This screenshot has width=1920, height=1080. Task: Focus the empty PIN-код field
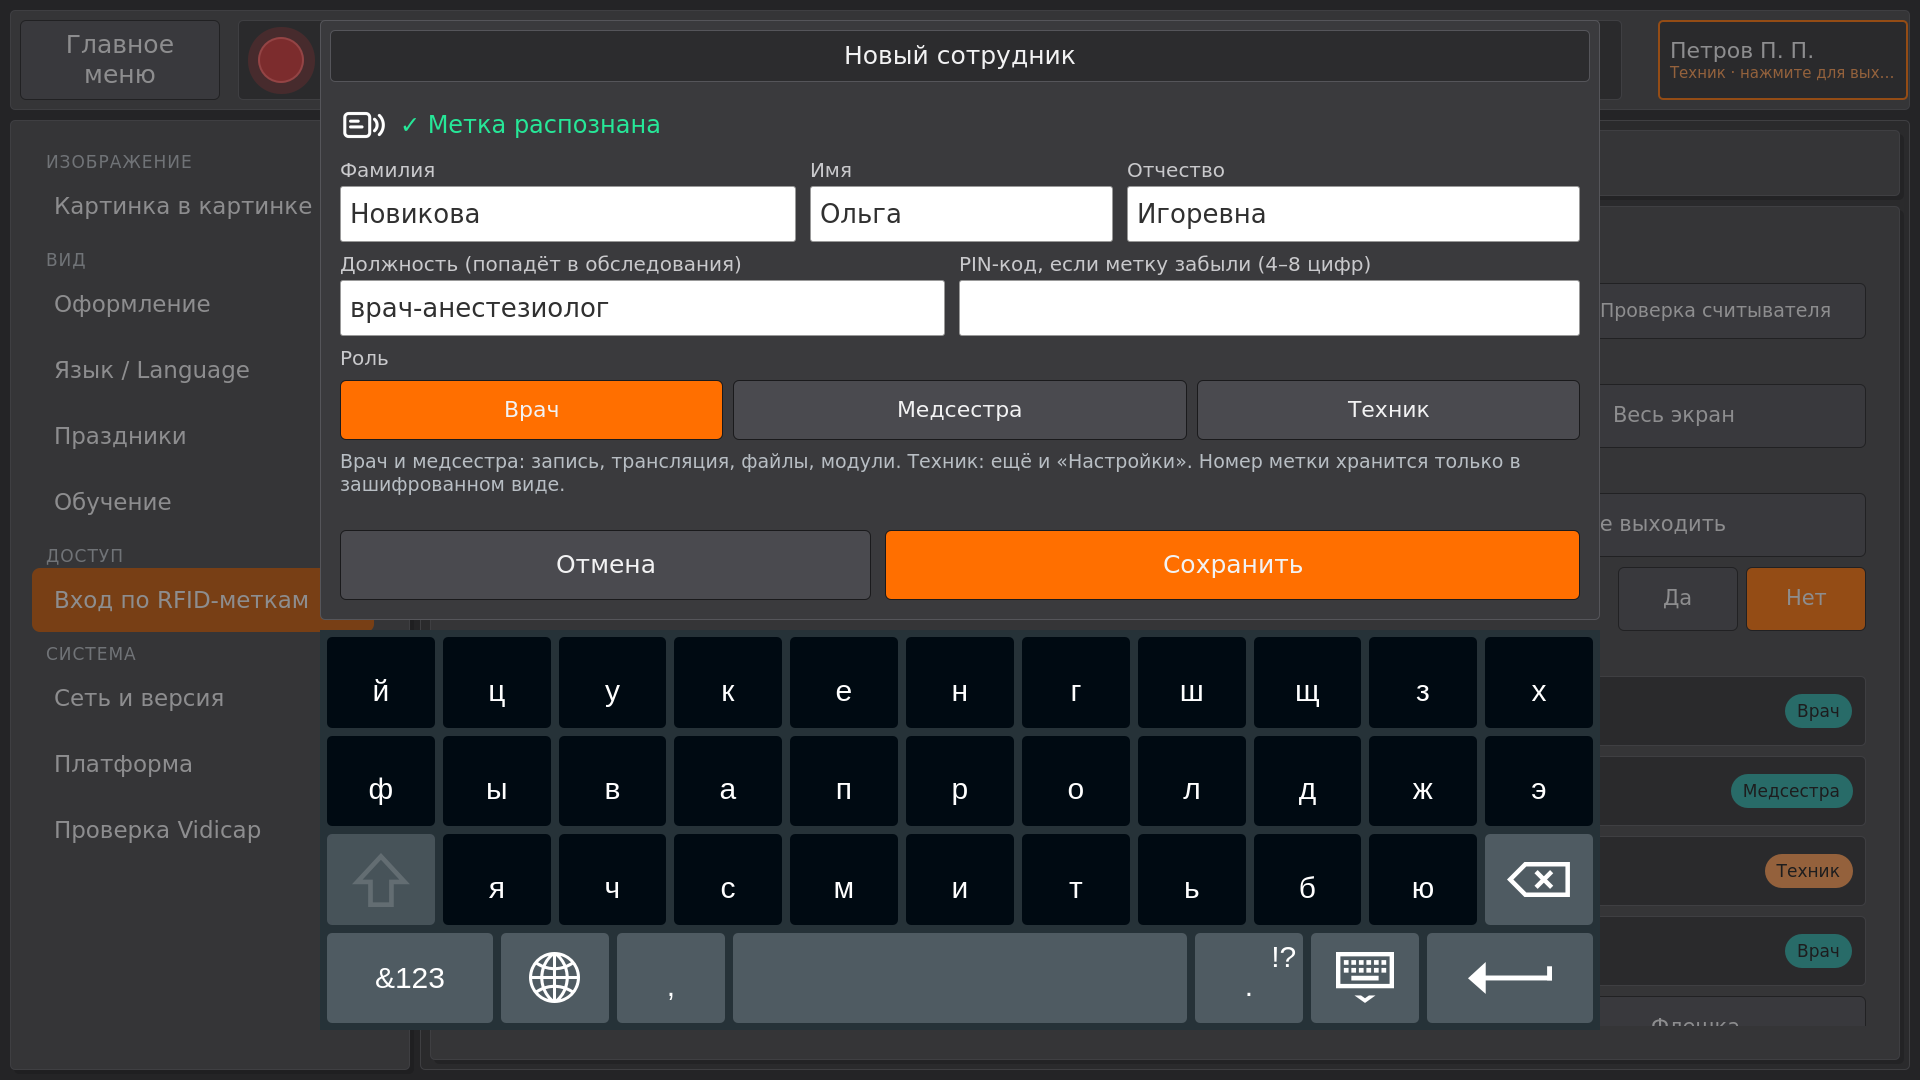coord(1269,308)
